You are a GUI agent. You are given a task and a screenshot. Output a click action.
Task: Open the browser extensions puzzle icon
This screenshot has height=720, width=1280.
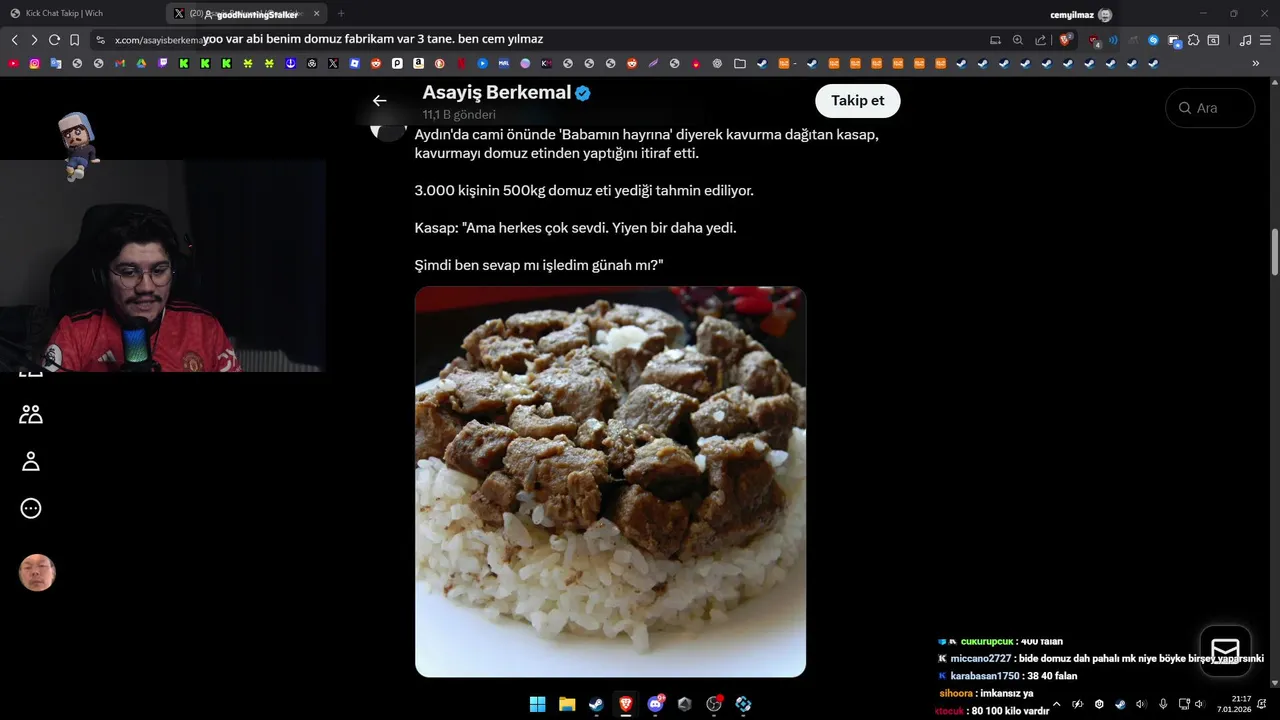[x=1194, y=40]
